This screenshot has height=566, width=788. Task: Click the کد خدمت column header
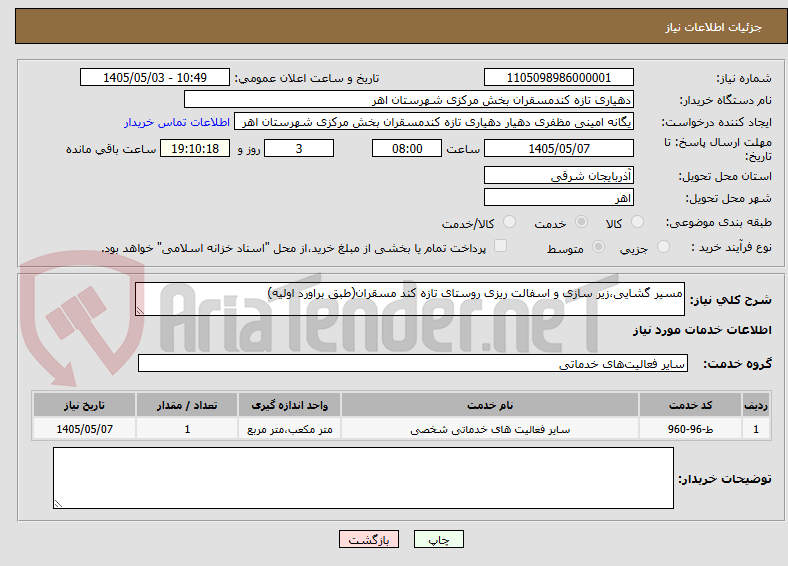coord(691,405)
